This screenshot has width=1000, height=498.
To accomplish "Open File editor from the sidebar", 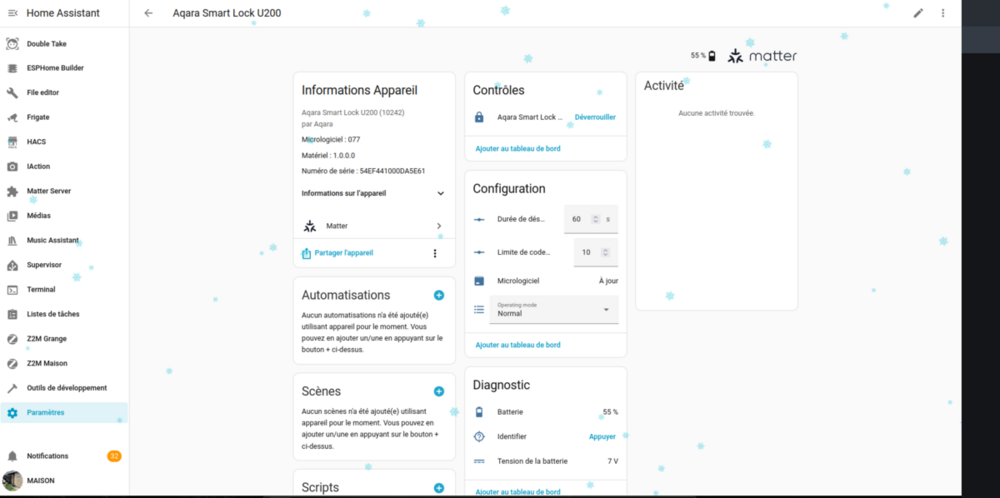I will (x=64, y=92).
